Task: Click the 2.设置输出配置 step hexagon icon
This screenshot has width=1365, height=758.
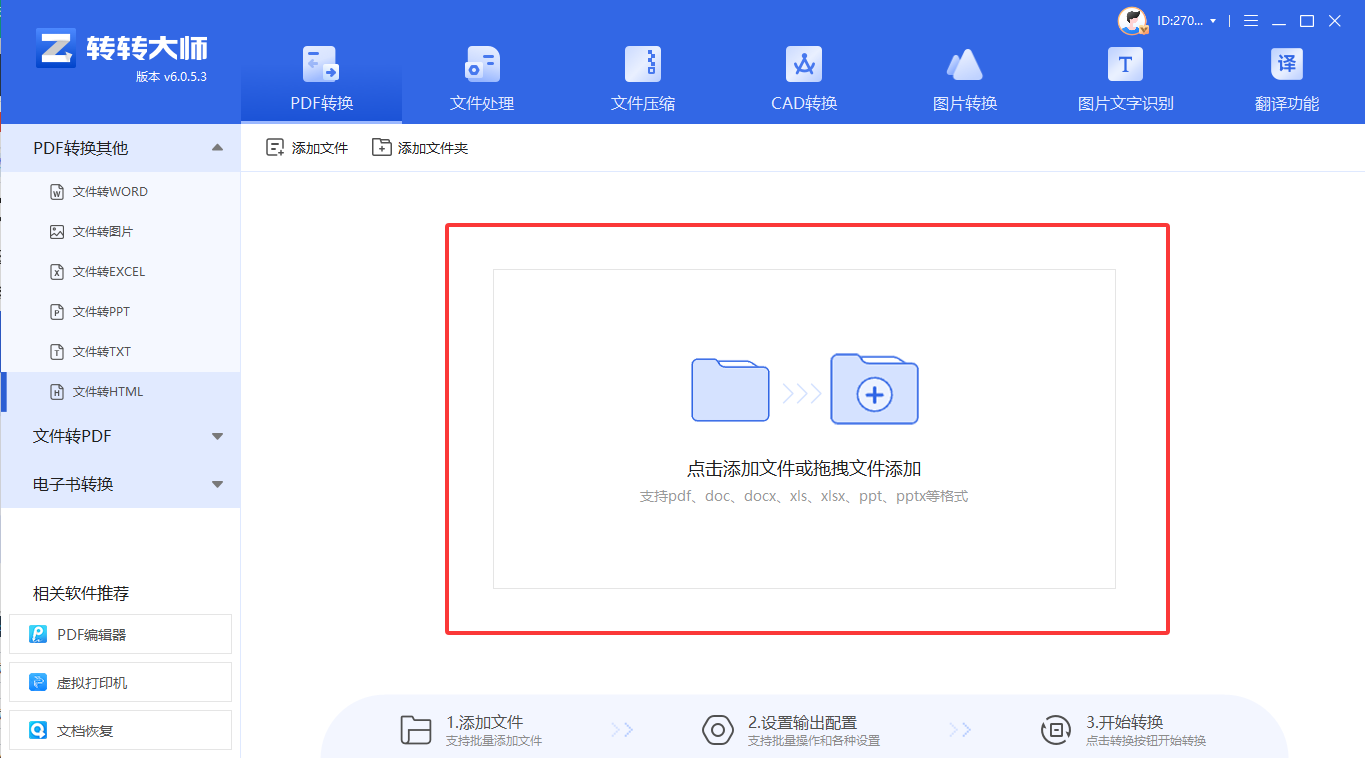Action: click(x=718, y=730)
